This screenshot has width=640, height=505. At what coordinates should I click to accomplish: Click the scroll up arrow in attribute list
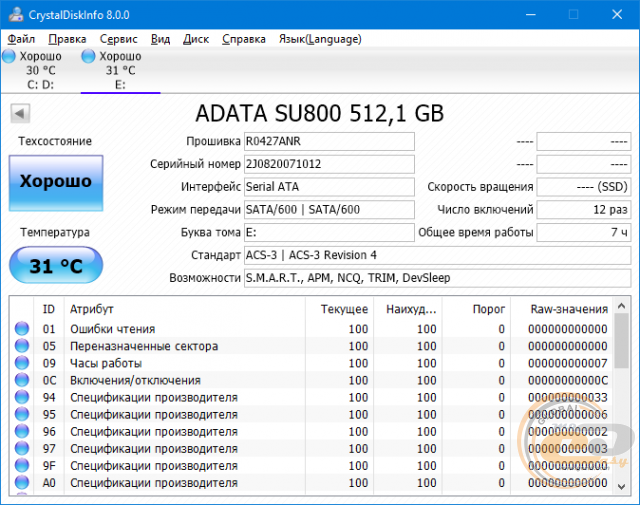(622, 305)
